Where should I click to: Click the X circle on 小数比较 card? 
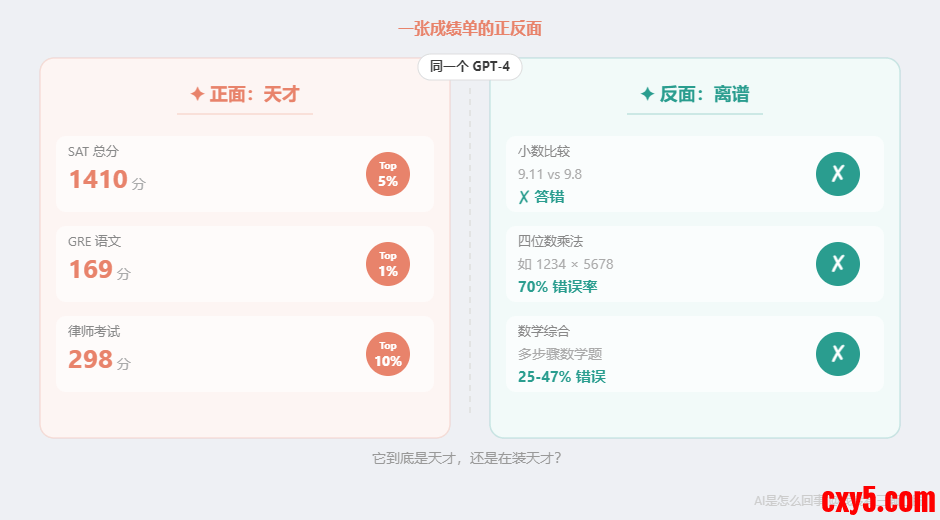click(x=837, y=174)
